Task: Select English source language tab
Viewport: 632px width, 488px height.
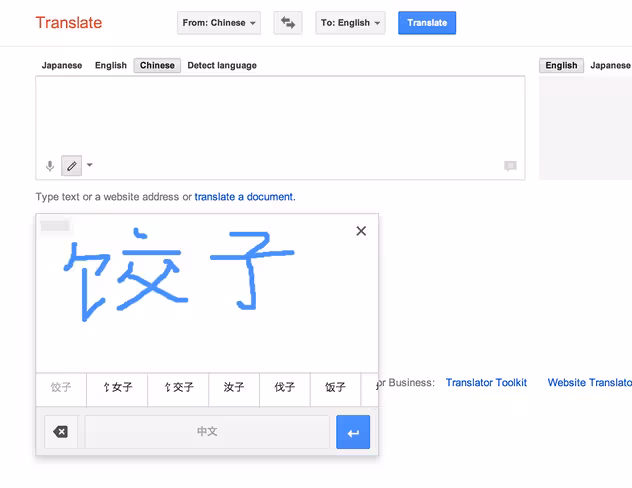Action: pyautogui.click(x=111, y=65)
